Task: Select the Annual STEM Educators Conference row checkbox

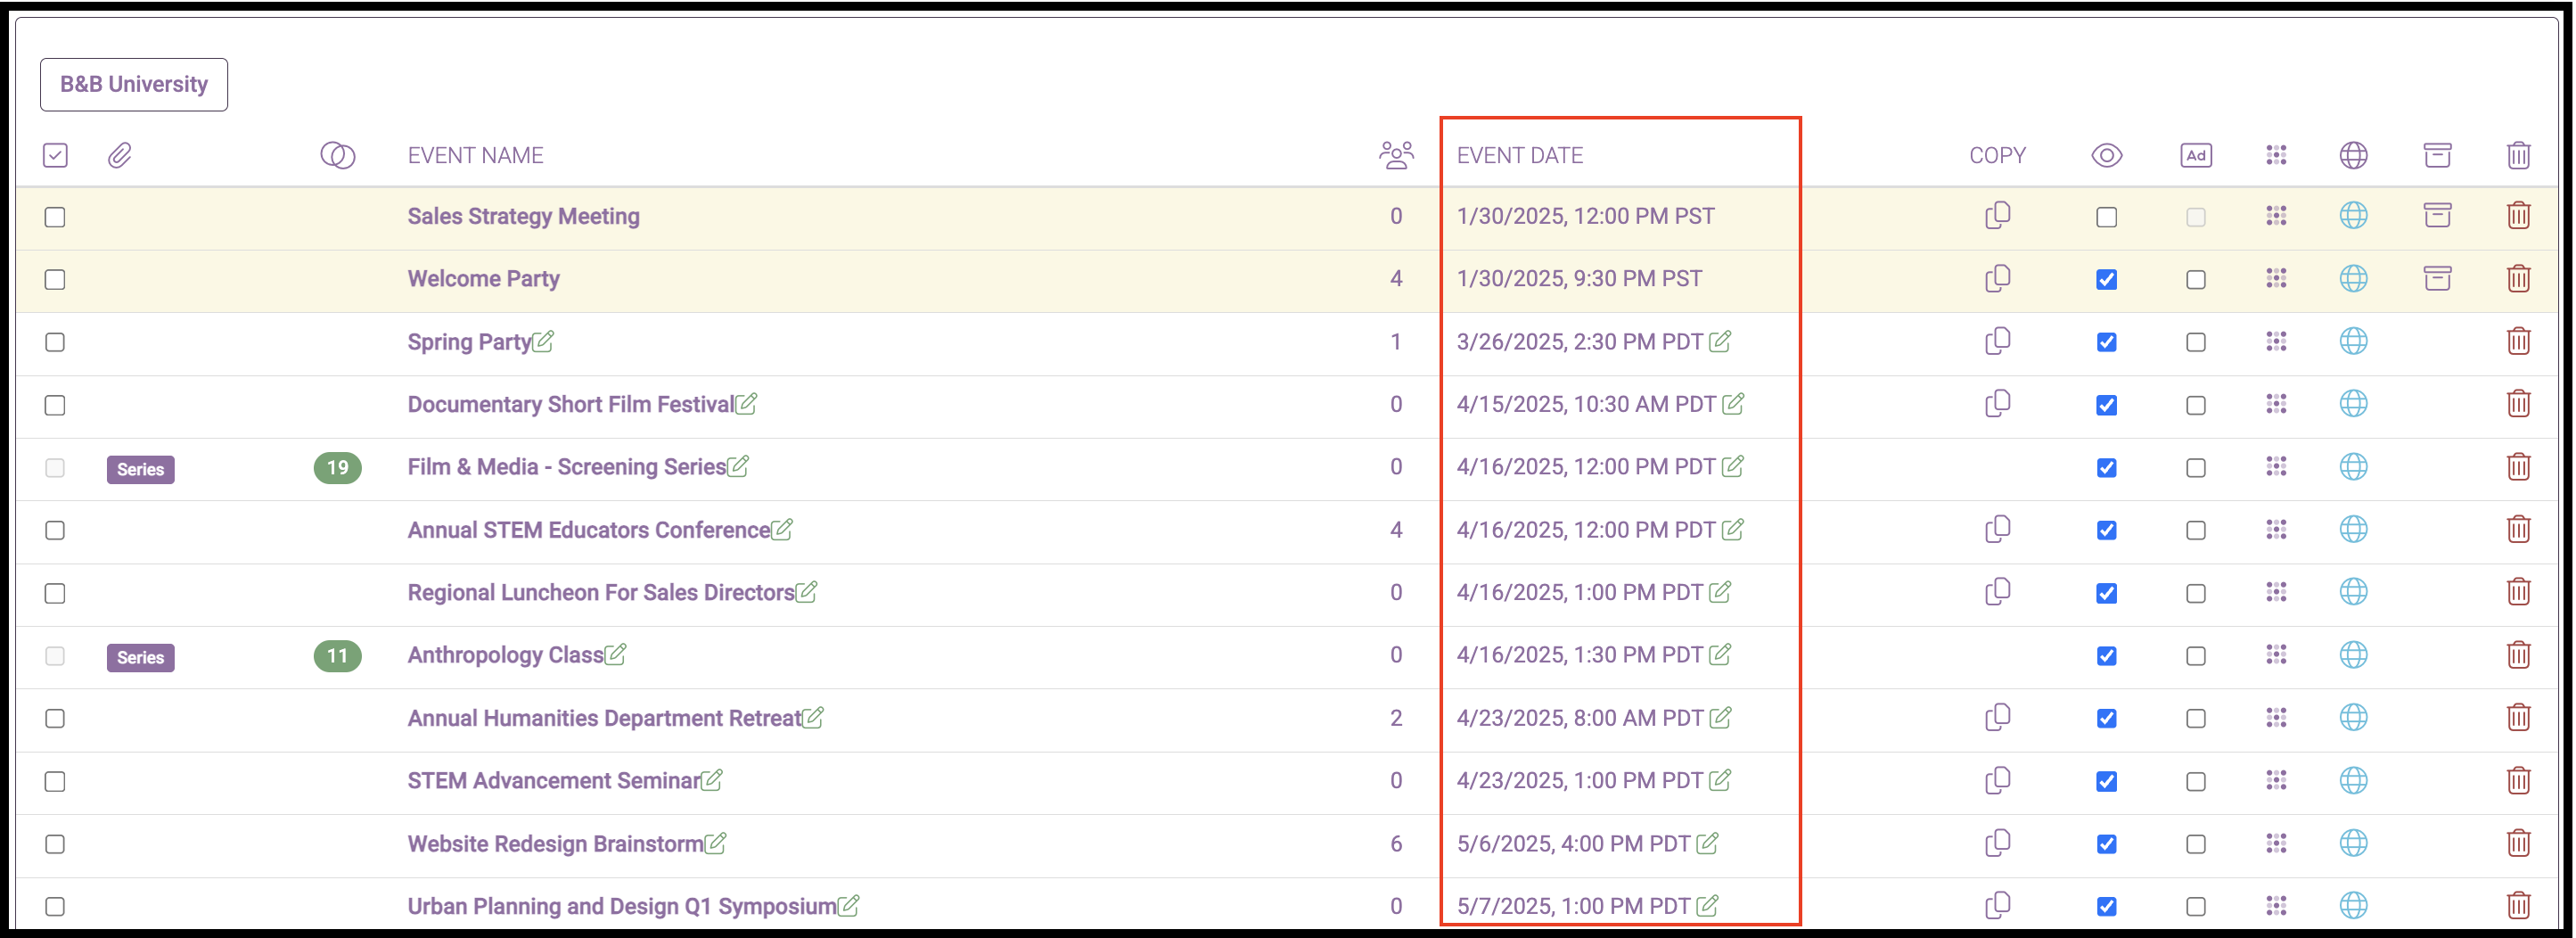Action: pyautogui.click(x=55, y=531)
